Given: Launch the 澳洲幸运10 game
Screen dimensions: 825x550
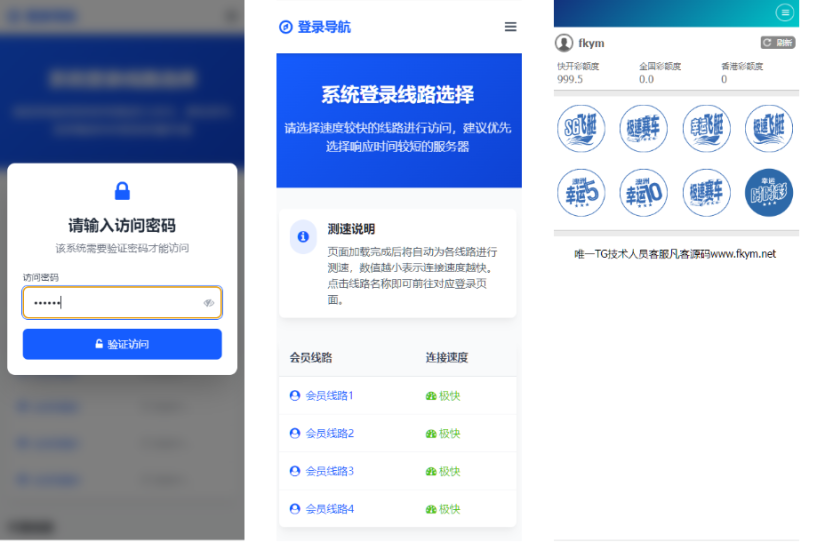Looking at the screenshot, I should click(x=644, y=191).
